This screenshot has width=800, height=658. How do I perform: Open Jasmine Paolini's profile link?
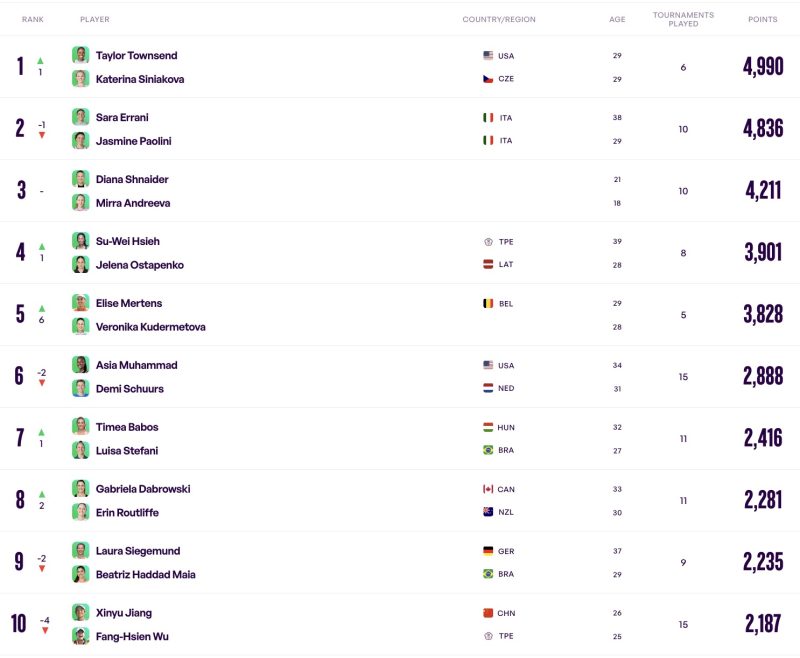click(134, 141)
